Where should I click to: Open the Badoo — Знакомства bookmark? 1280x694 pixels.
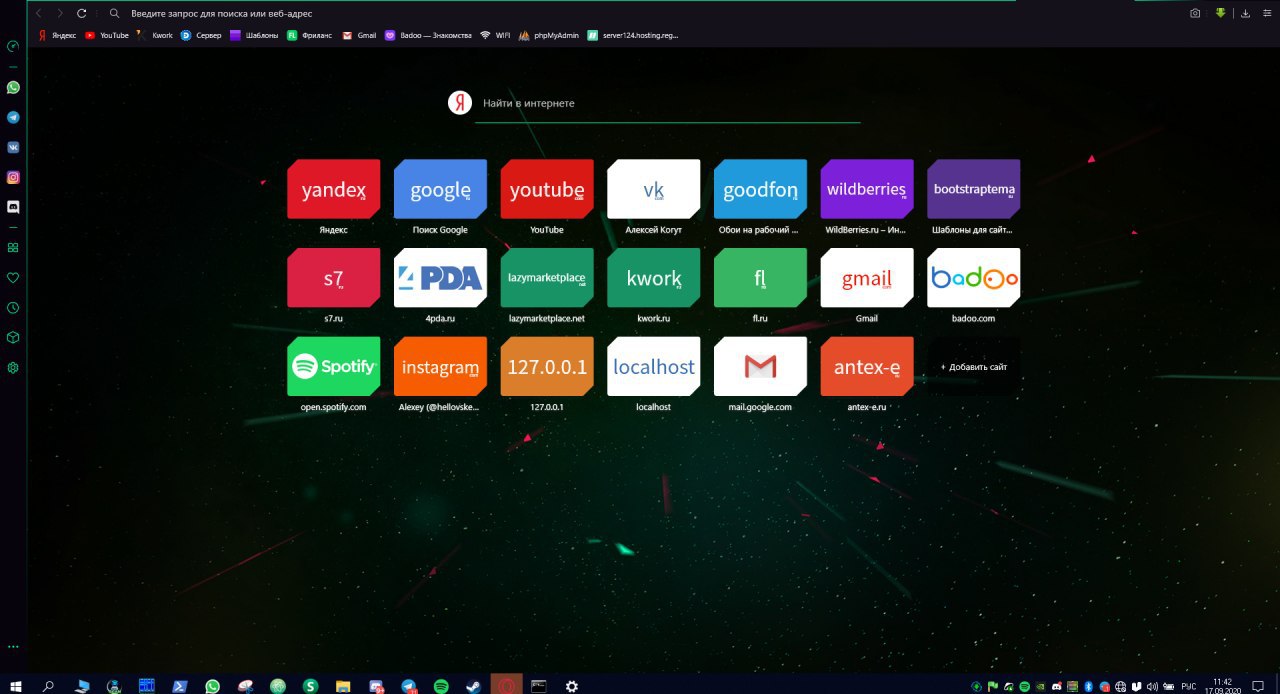[x=428, y=35]
